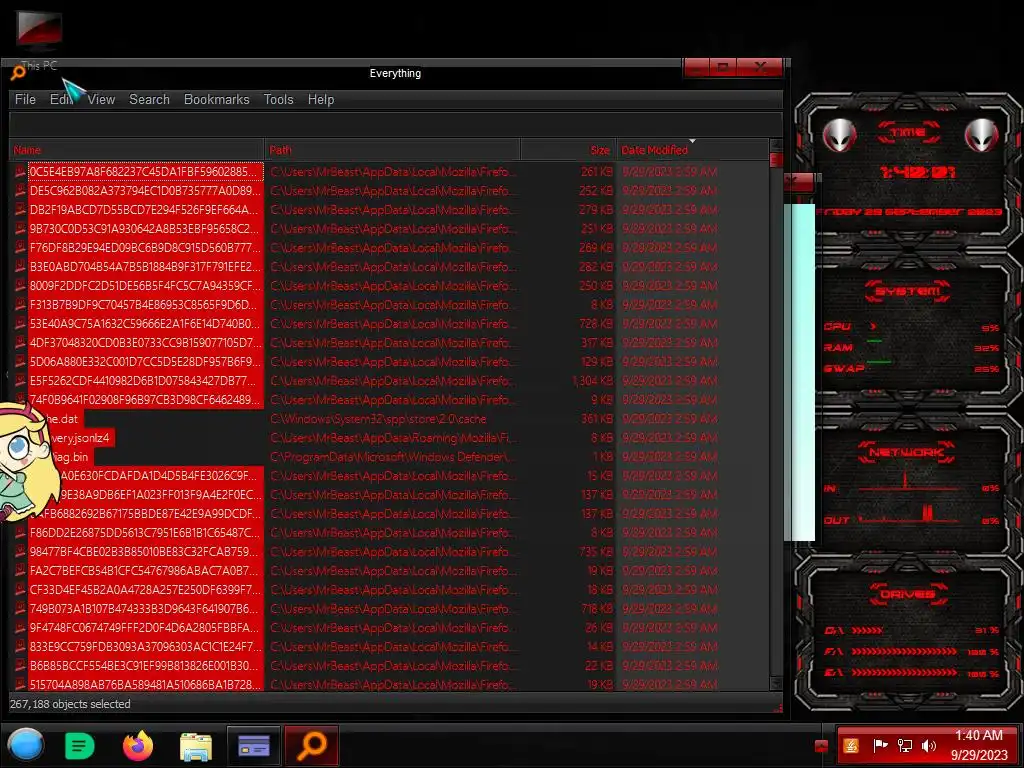Open the Help menu

point(321,99)
